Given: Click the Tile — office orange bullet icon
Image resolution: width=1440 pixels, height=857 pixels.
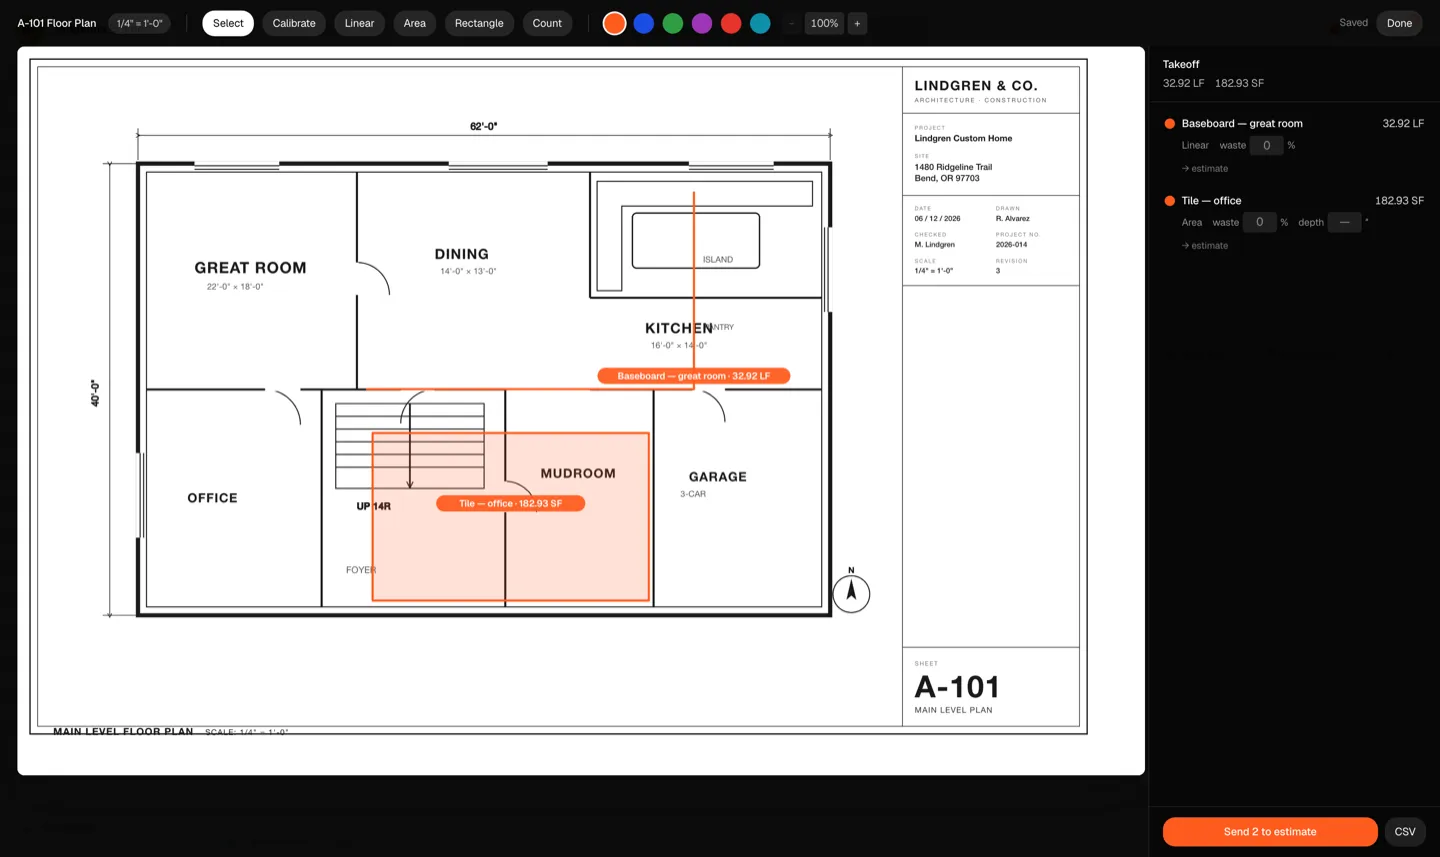Looking at the screenshot, I should coord(1169,201).
